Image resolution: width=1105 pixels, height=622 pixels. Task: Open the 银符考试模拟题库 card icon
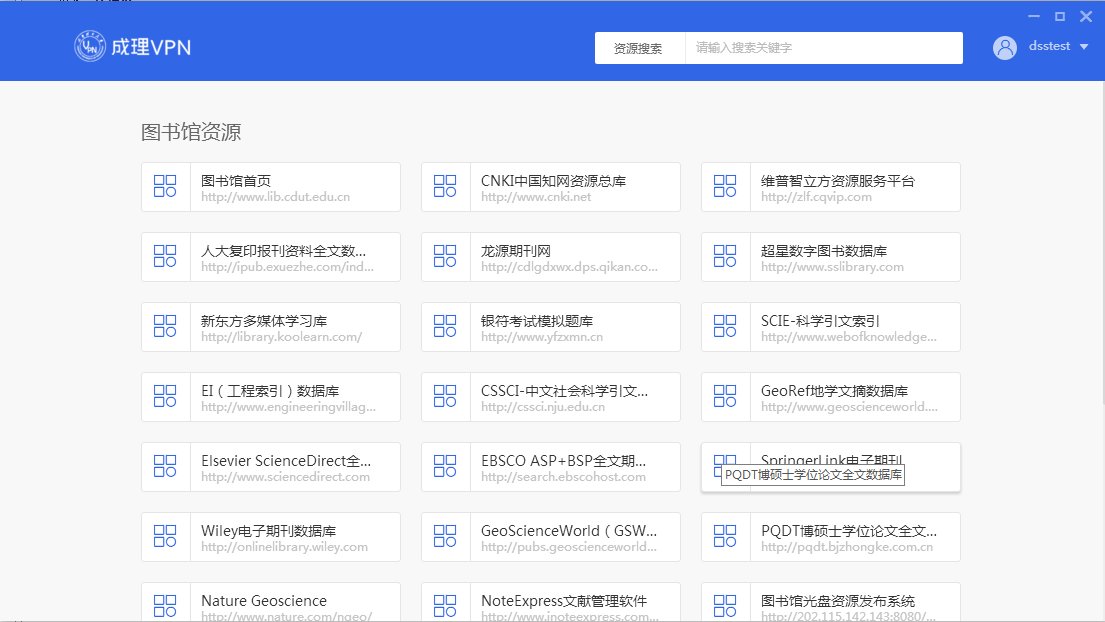445,326
